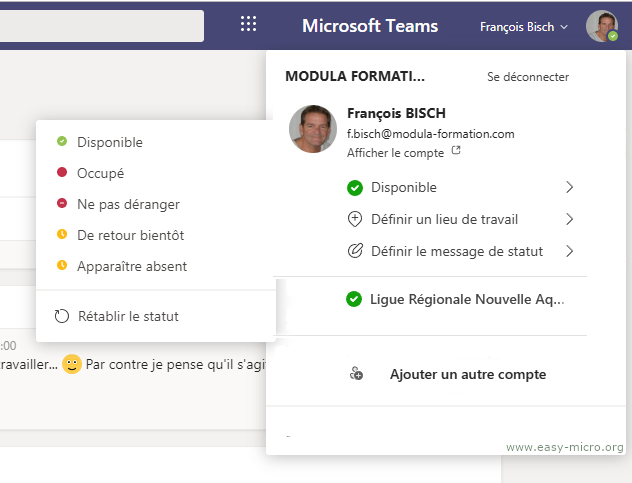Click the green check icon beside Ligue Régionale

(354, 299)
